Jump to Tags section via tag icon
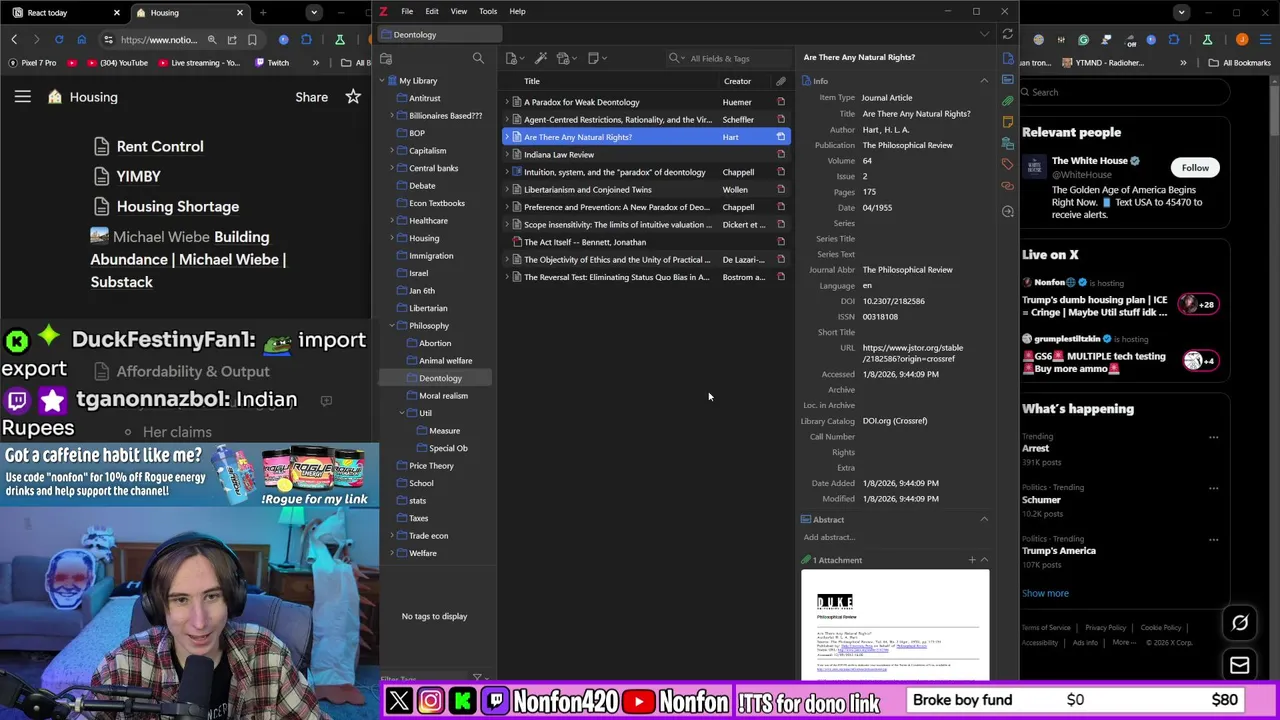The image size is (1280, 720). [1007, 165]
